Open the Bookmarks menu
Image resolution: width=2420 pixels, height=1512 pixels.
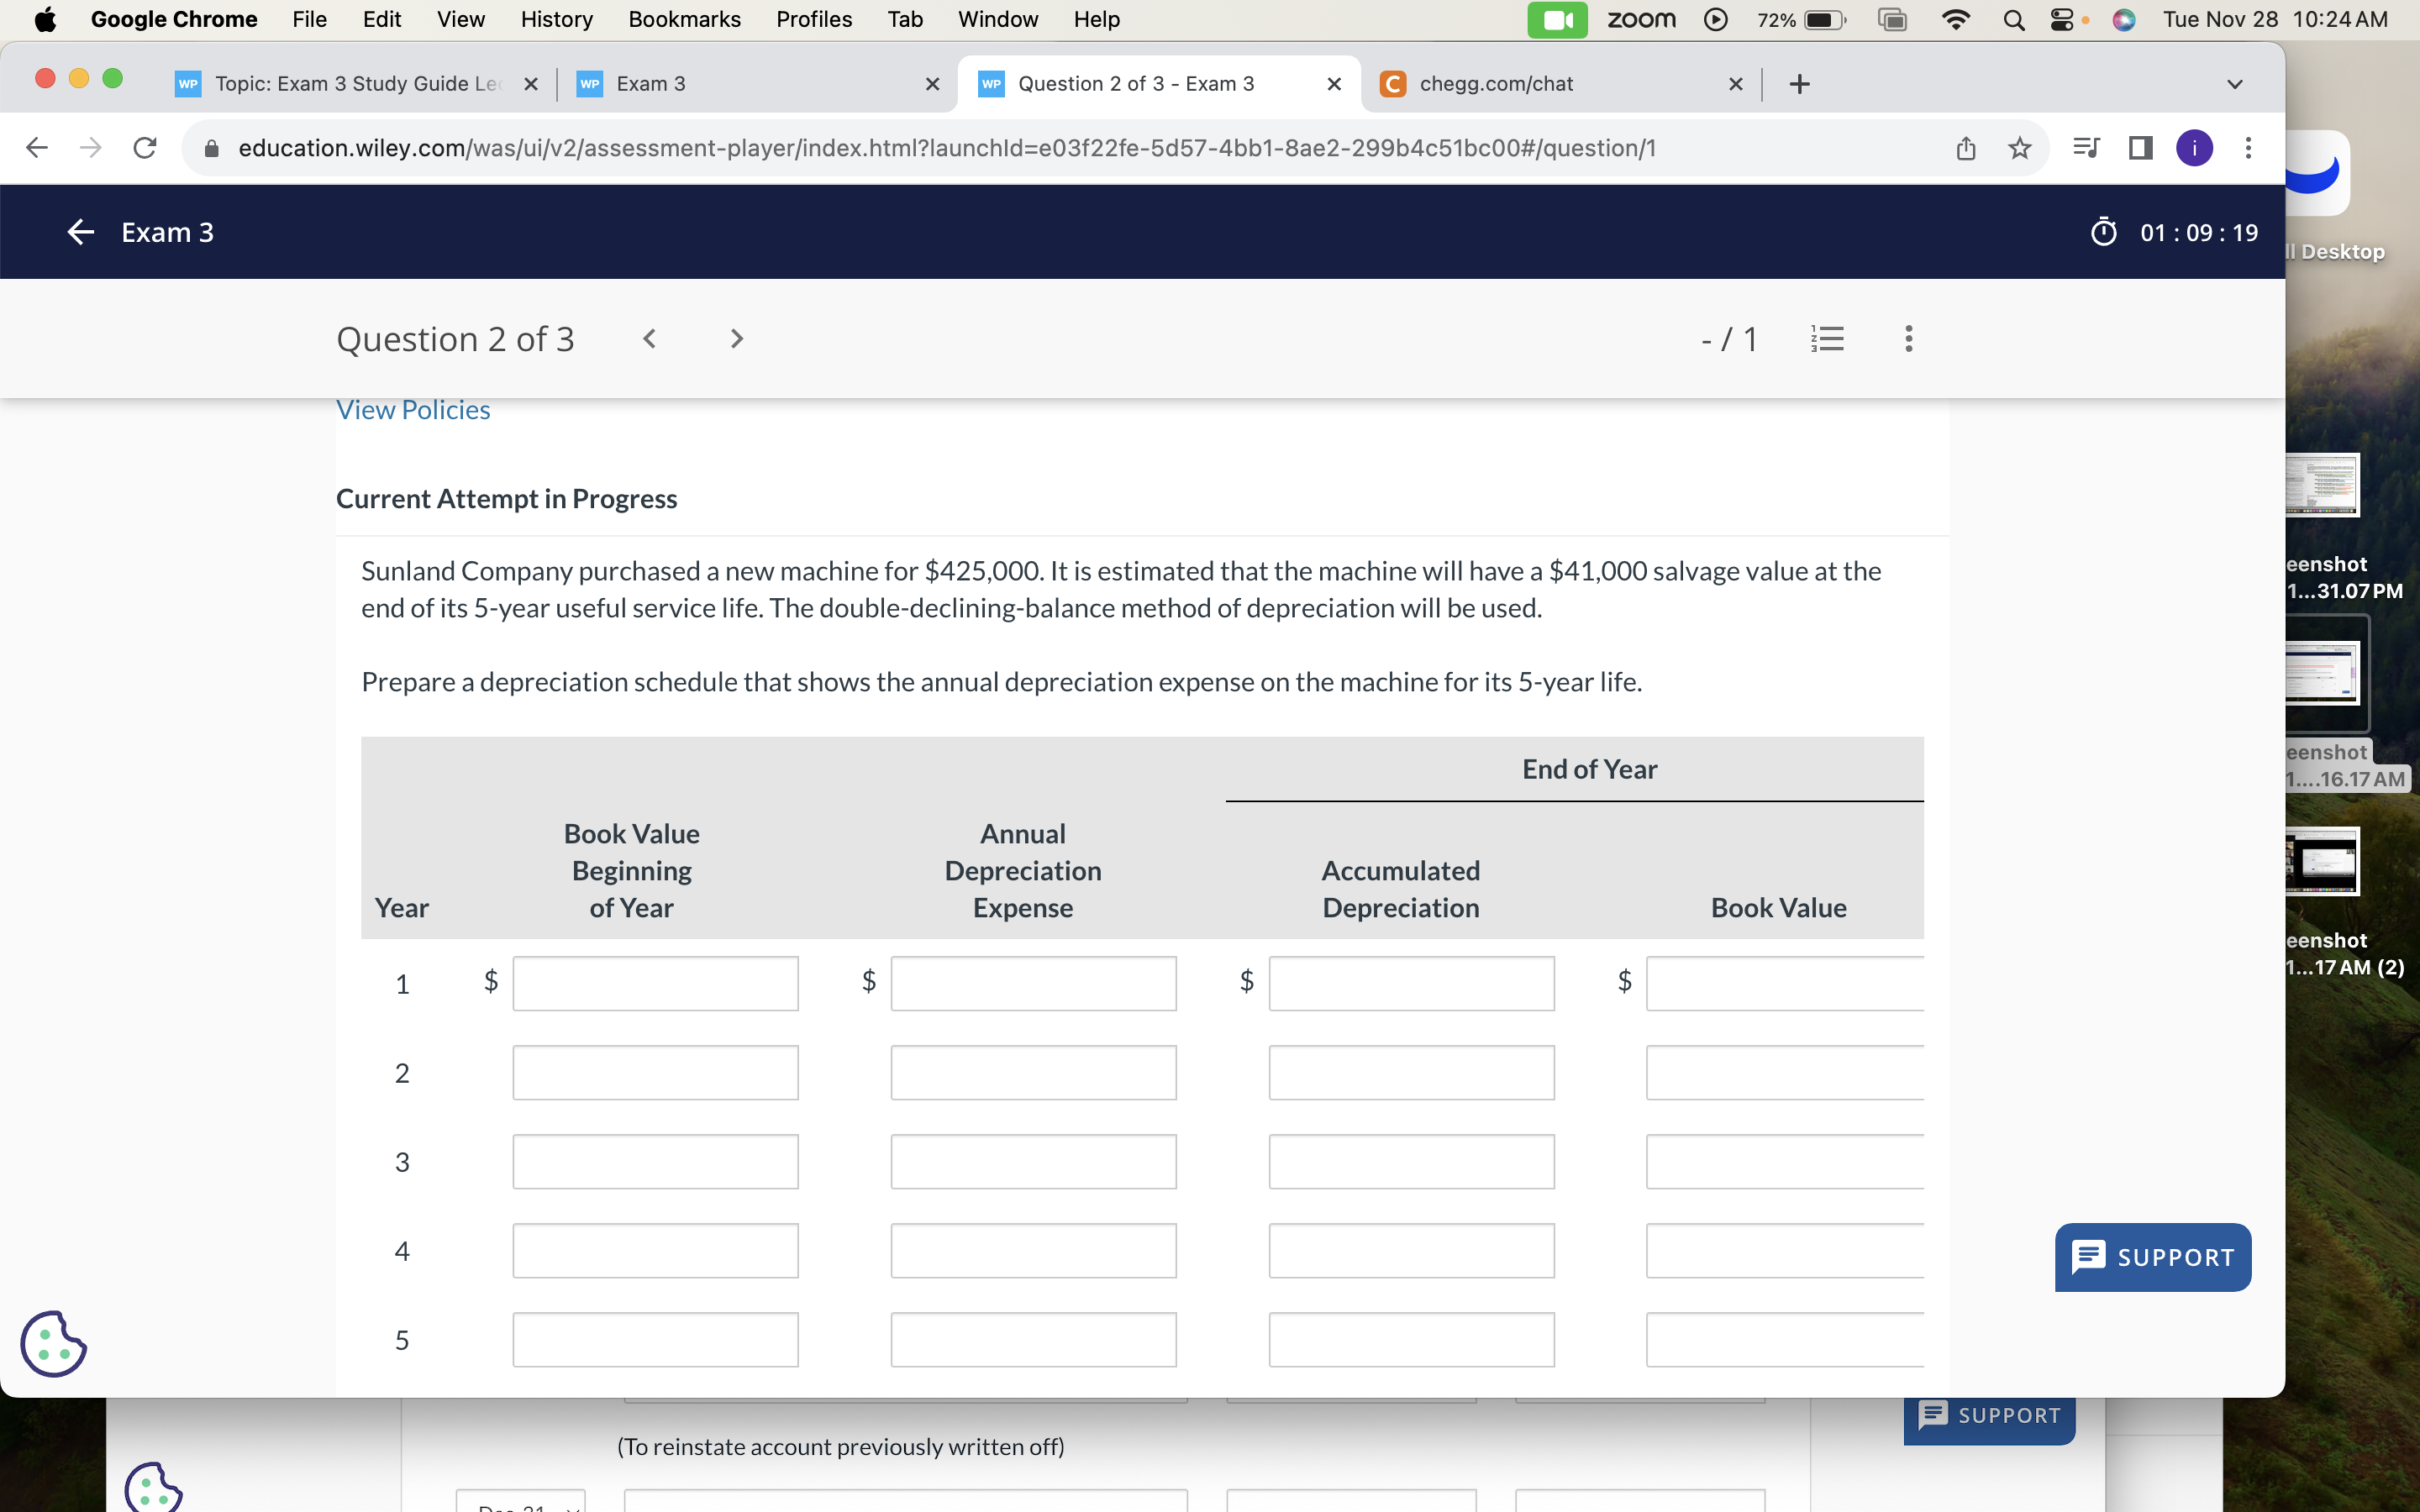[x=684, y=19]
